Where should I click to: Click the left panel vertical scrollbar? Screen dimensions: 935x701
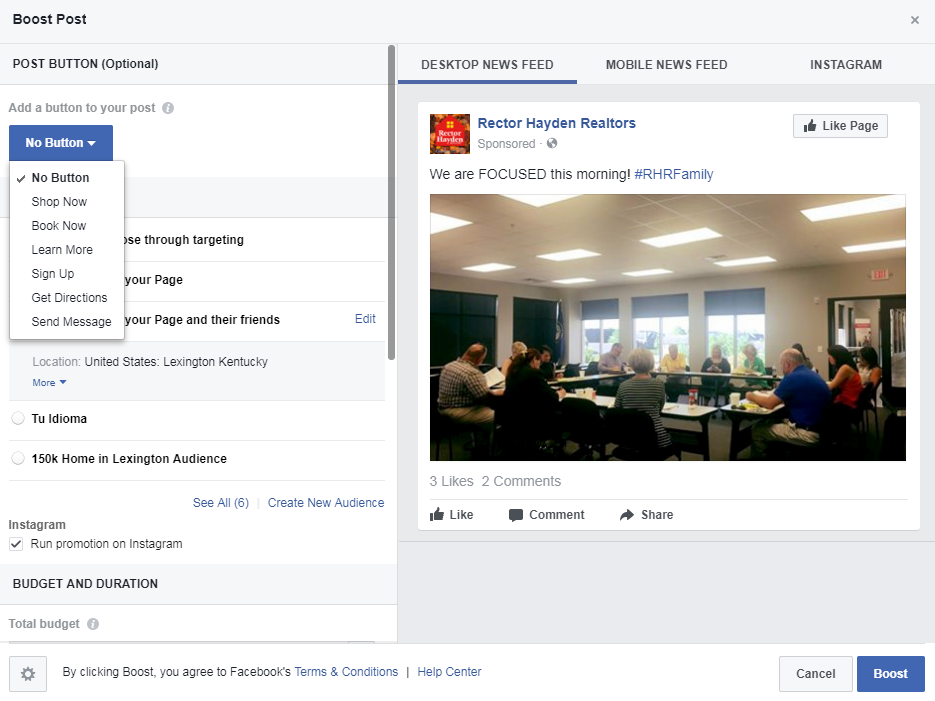click(x=392, y=203)
